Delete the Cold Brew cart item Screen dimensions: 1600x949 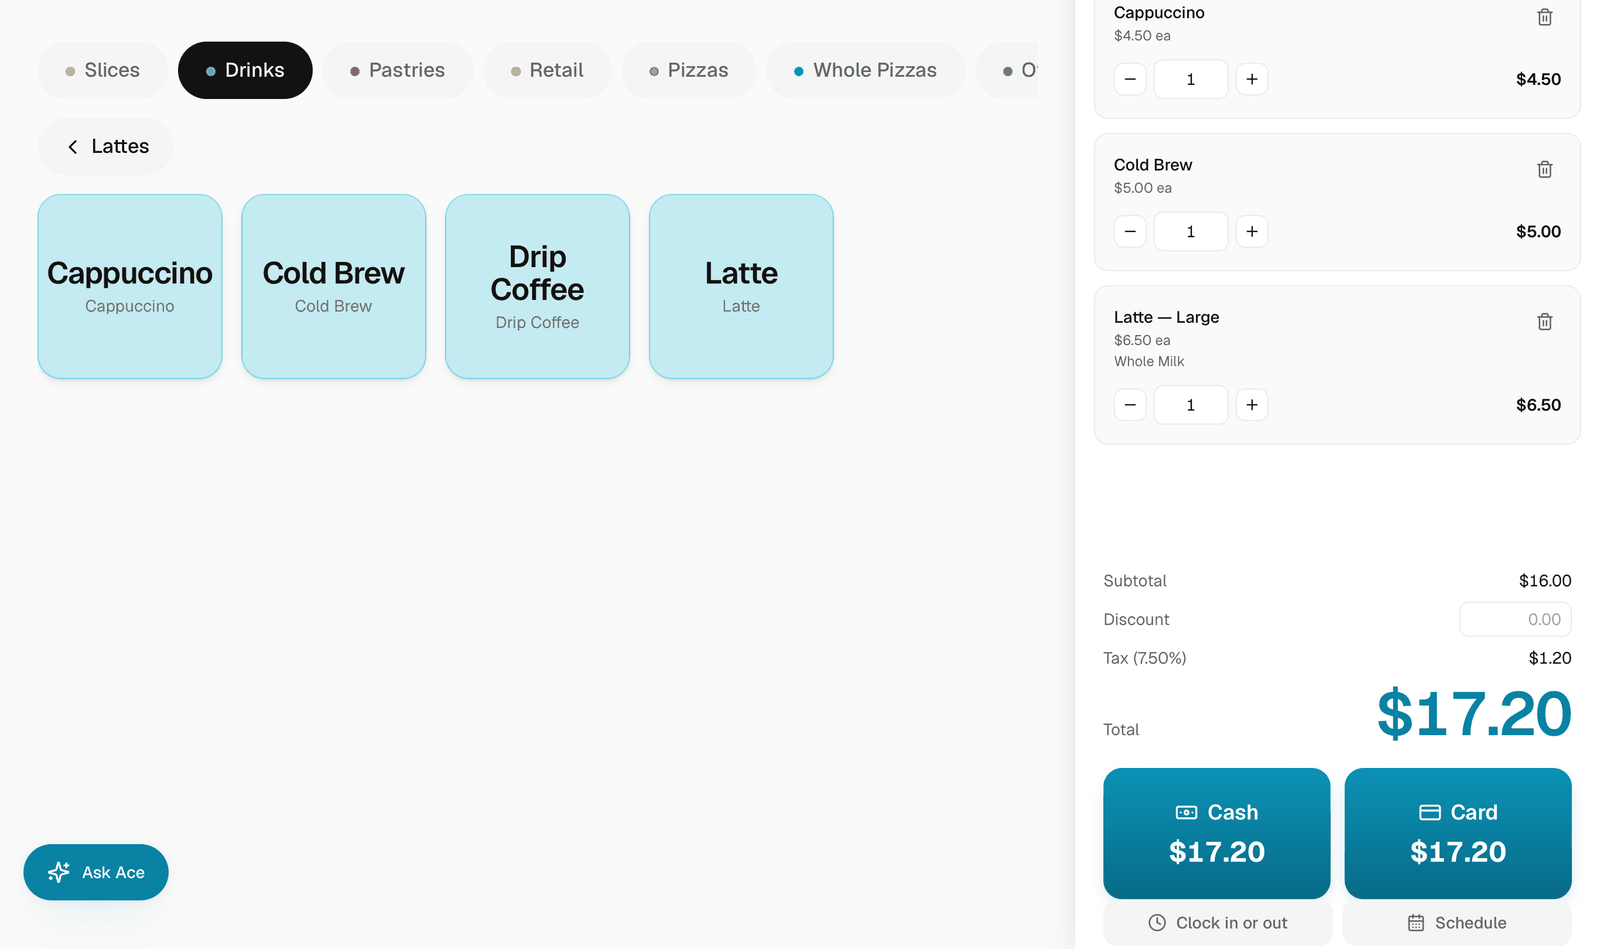(1544, 169)
